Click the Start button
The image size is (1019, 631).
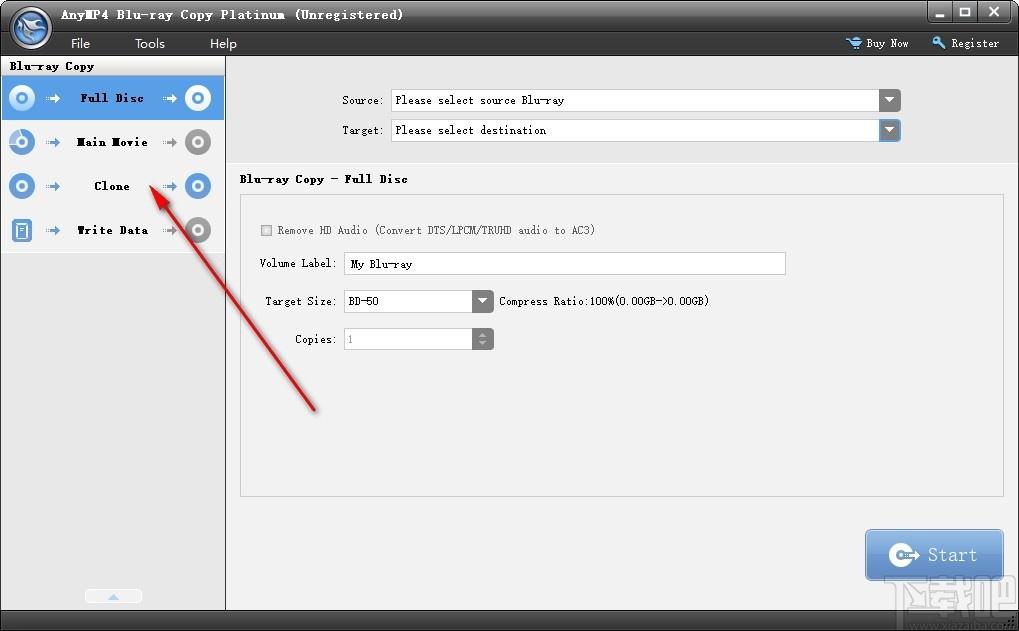click(934, 554)
